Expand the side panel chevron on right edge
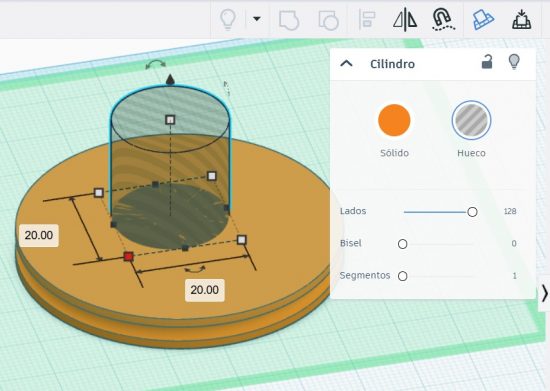This screenshot has height=391, width=550. [544, 293]
